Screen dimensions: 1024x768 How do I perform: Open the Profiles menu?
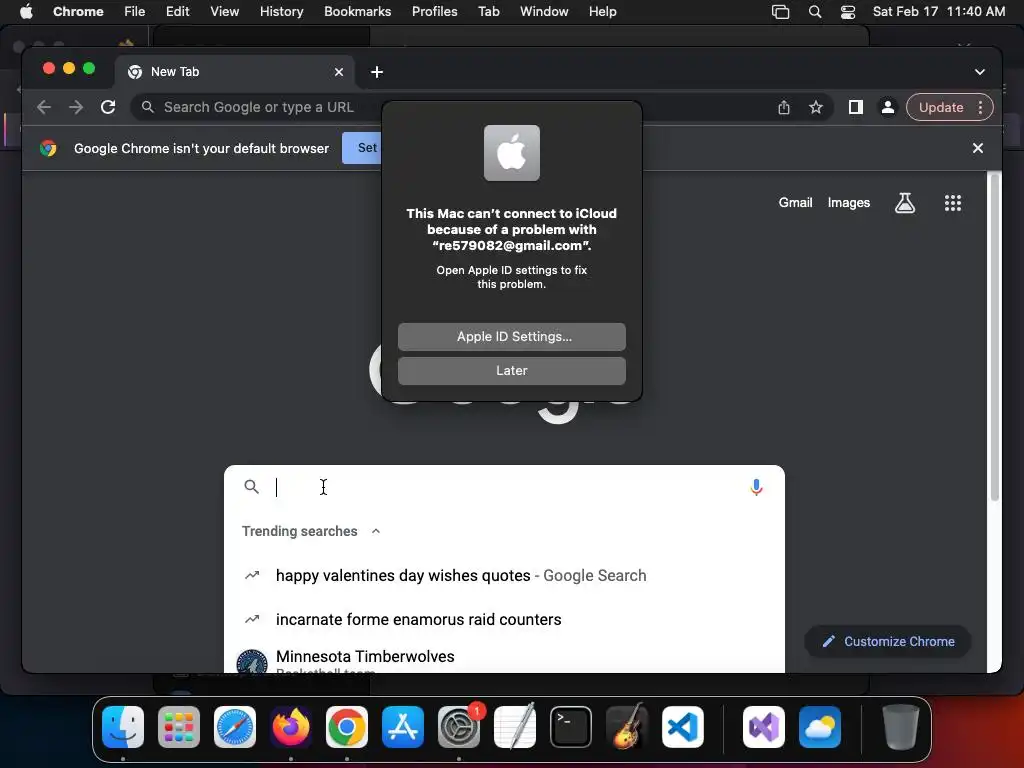(x=434, y=11)
